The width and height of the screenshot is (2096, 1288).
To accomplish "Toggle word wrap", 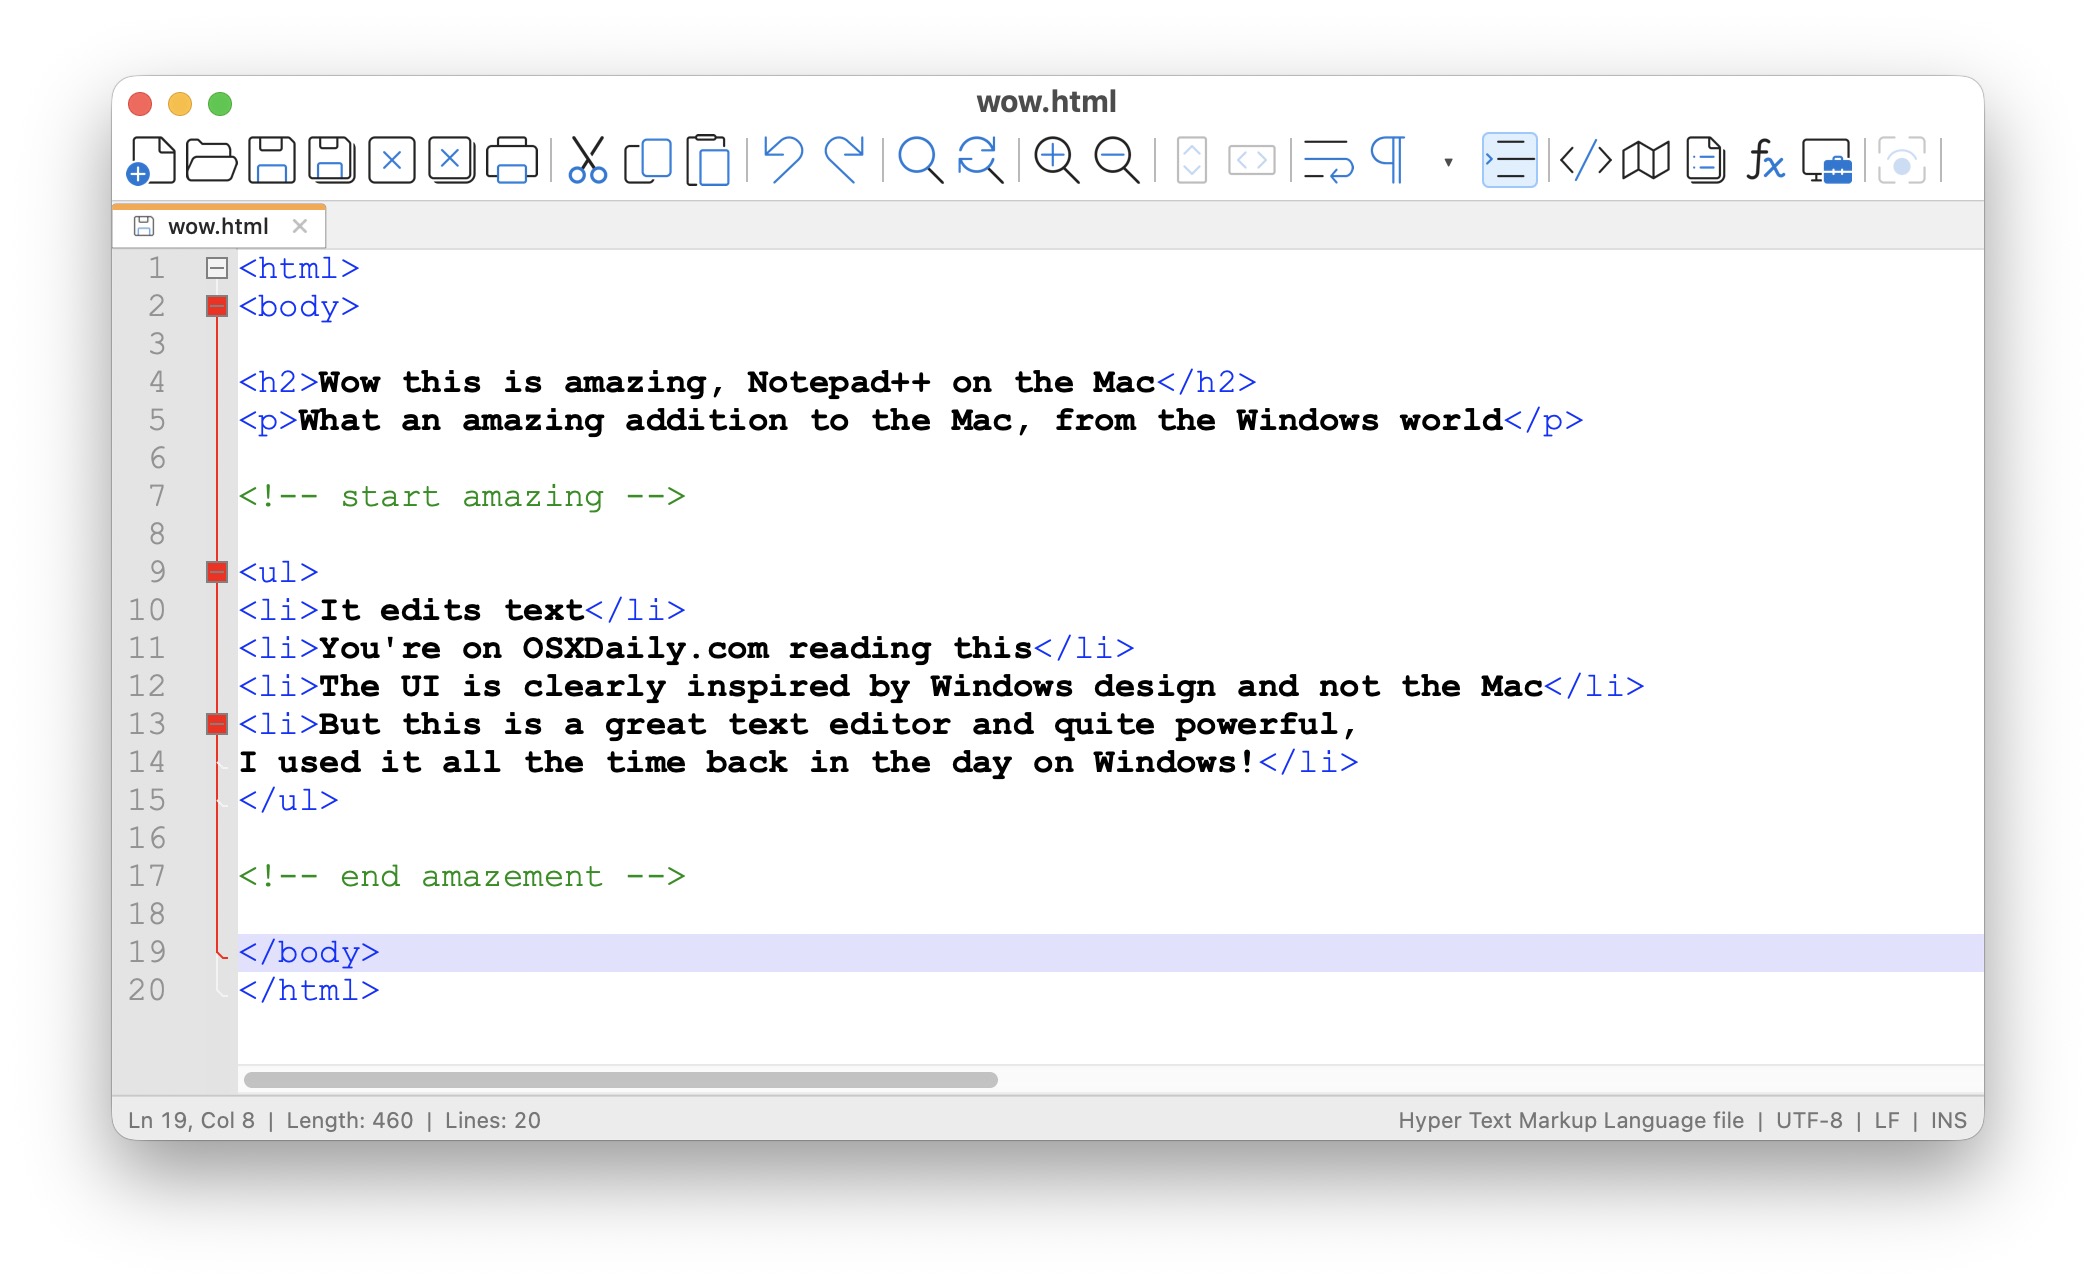I will (1327, 160).
